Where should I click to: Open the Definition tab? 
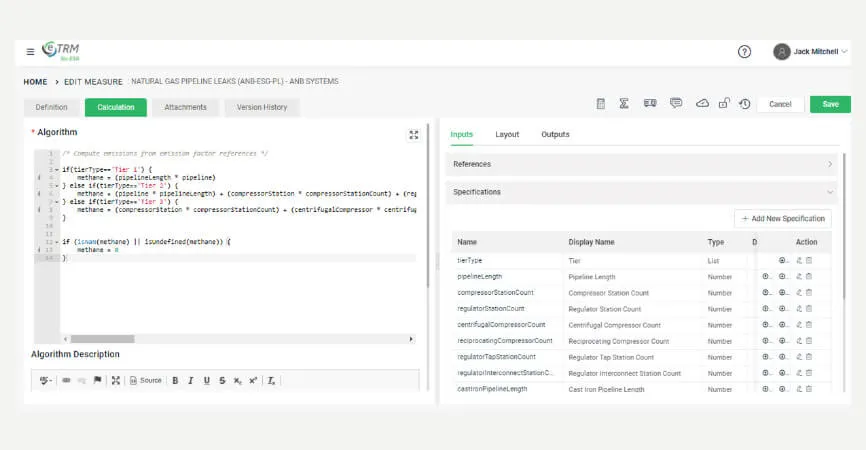point(51,107)
